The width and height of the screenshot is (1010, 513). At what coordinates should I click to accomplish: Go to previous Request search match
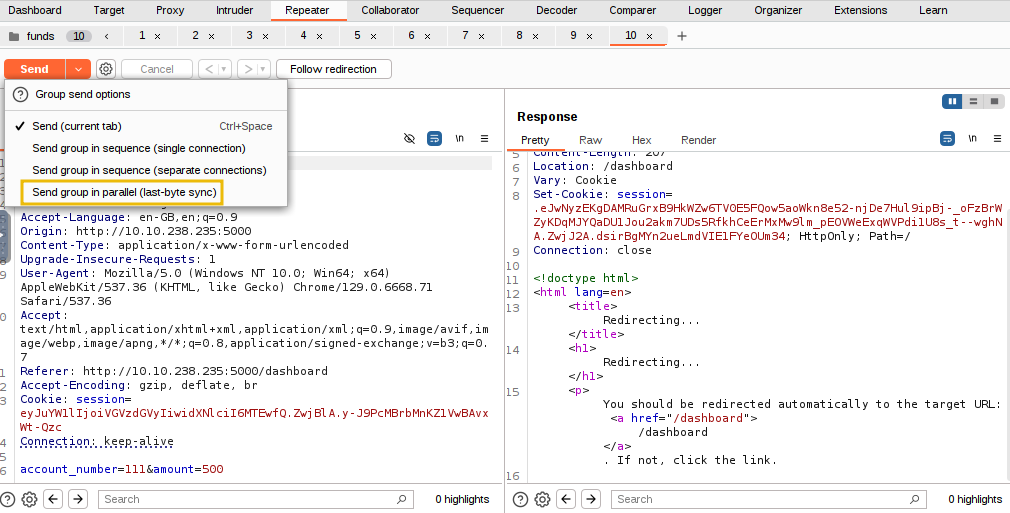53,499
